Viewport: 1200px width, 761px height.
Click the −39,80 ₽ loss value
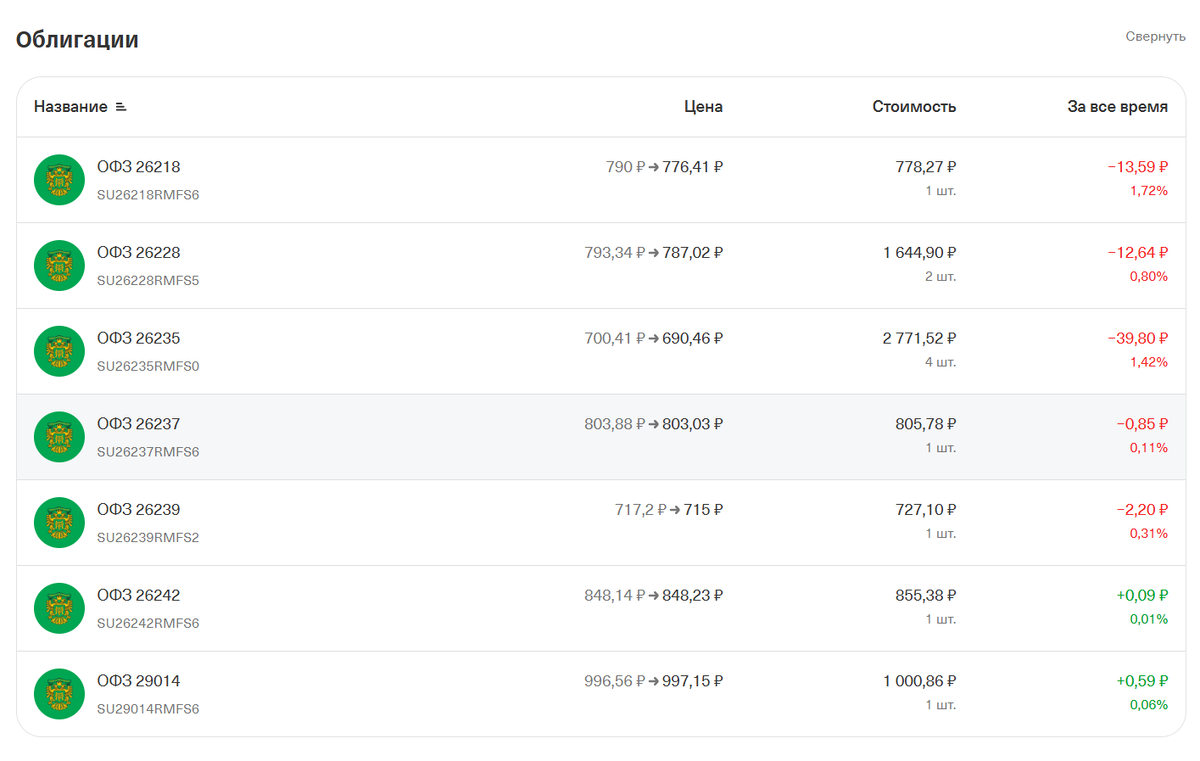(x=1137, y=339)
